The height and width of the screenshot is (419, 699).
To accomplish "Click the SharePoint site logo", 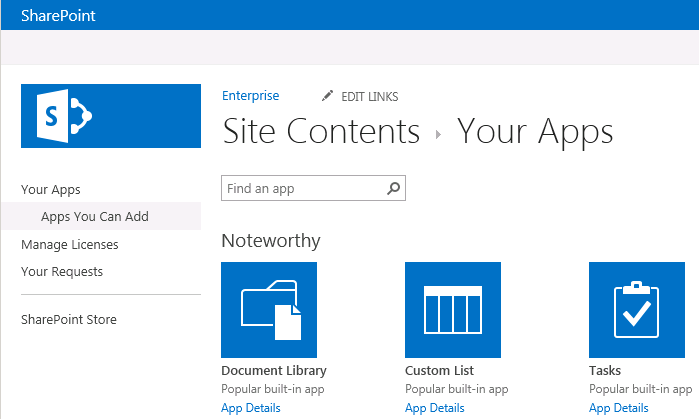I will (110, 116).
